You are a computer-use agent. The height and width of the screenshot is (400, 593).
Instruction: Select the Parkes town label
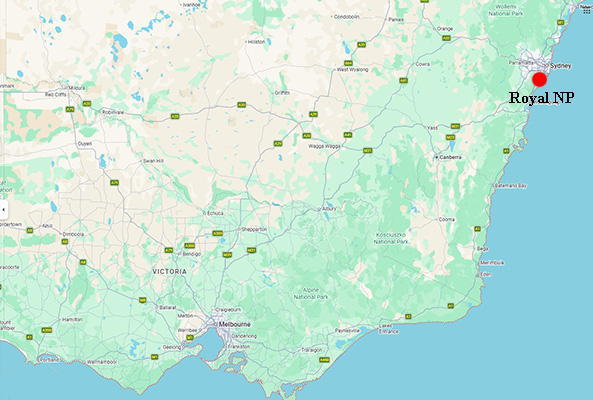(x=396, y=19)
